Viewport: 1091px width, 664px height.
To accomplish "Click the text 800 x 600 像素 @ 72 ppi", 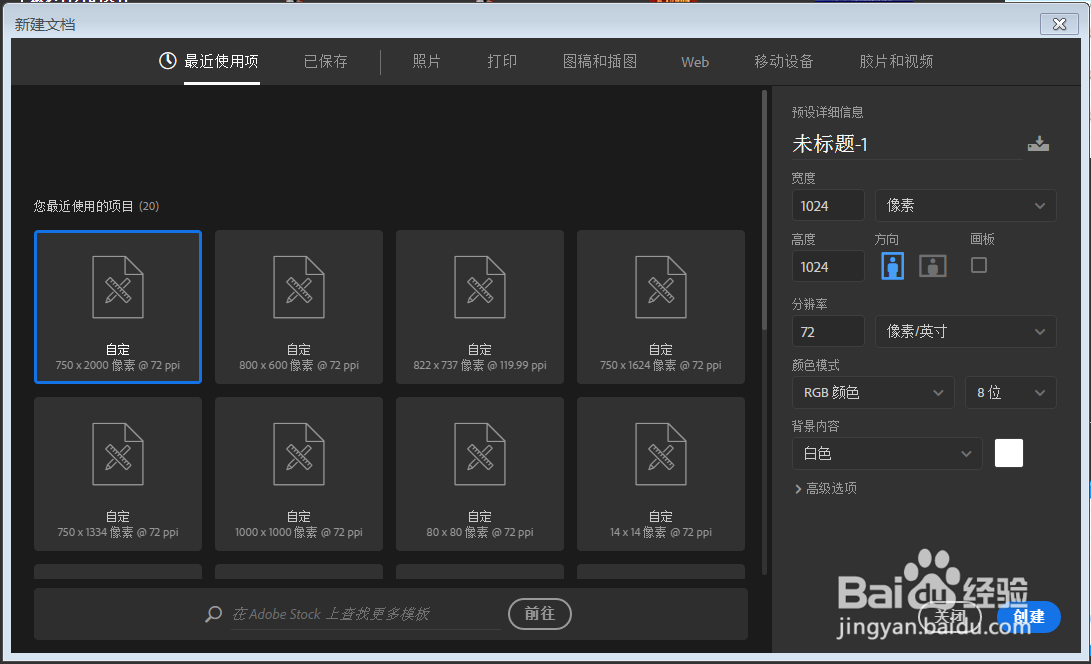I will coord(298,365).
